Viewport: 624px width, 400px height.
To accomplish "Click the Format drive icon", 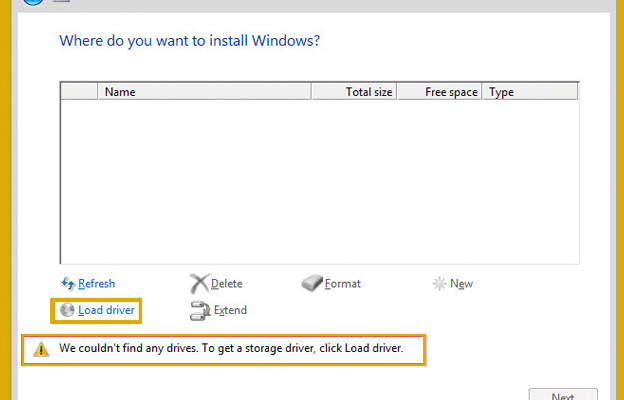I will (311, 284).
